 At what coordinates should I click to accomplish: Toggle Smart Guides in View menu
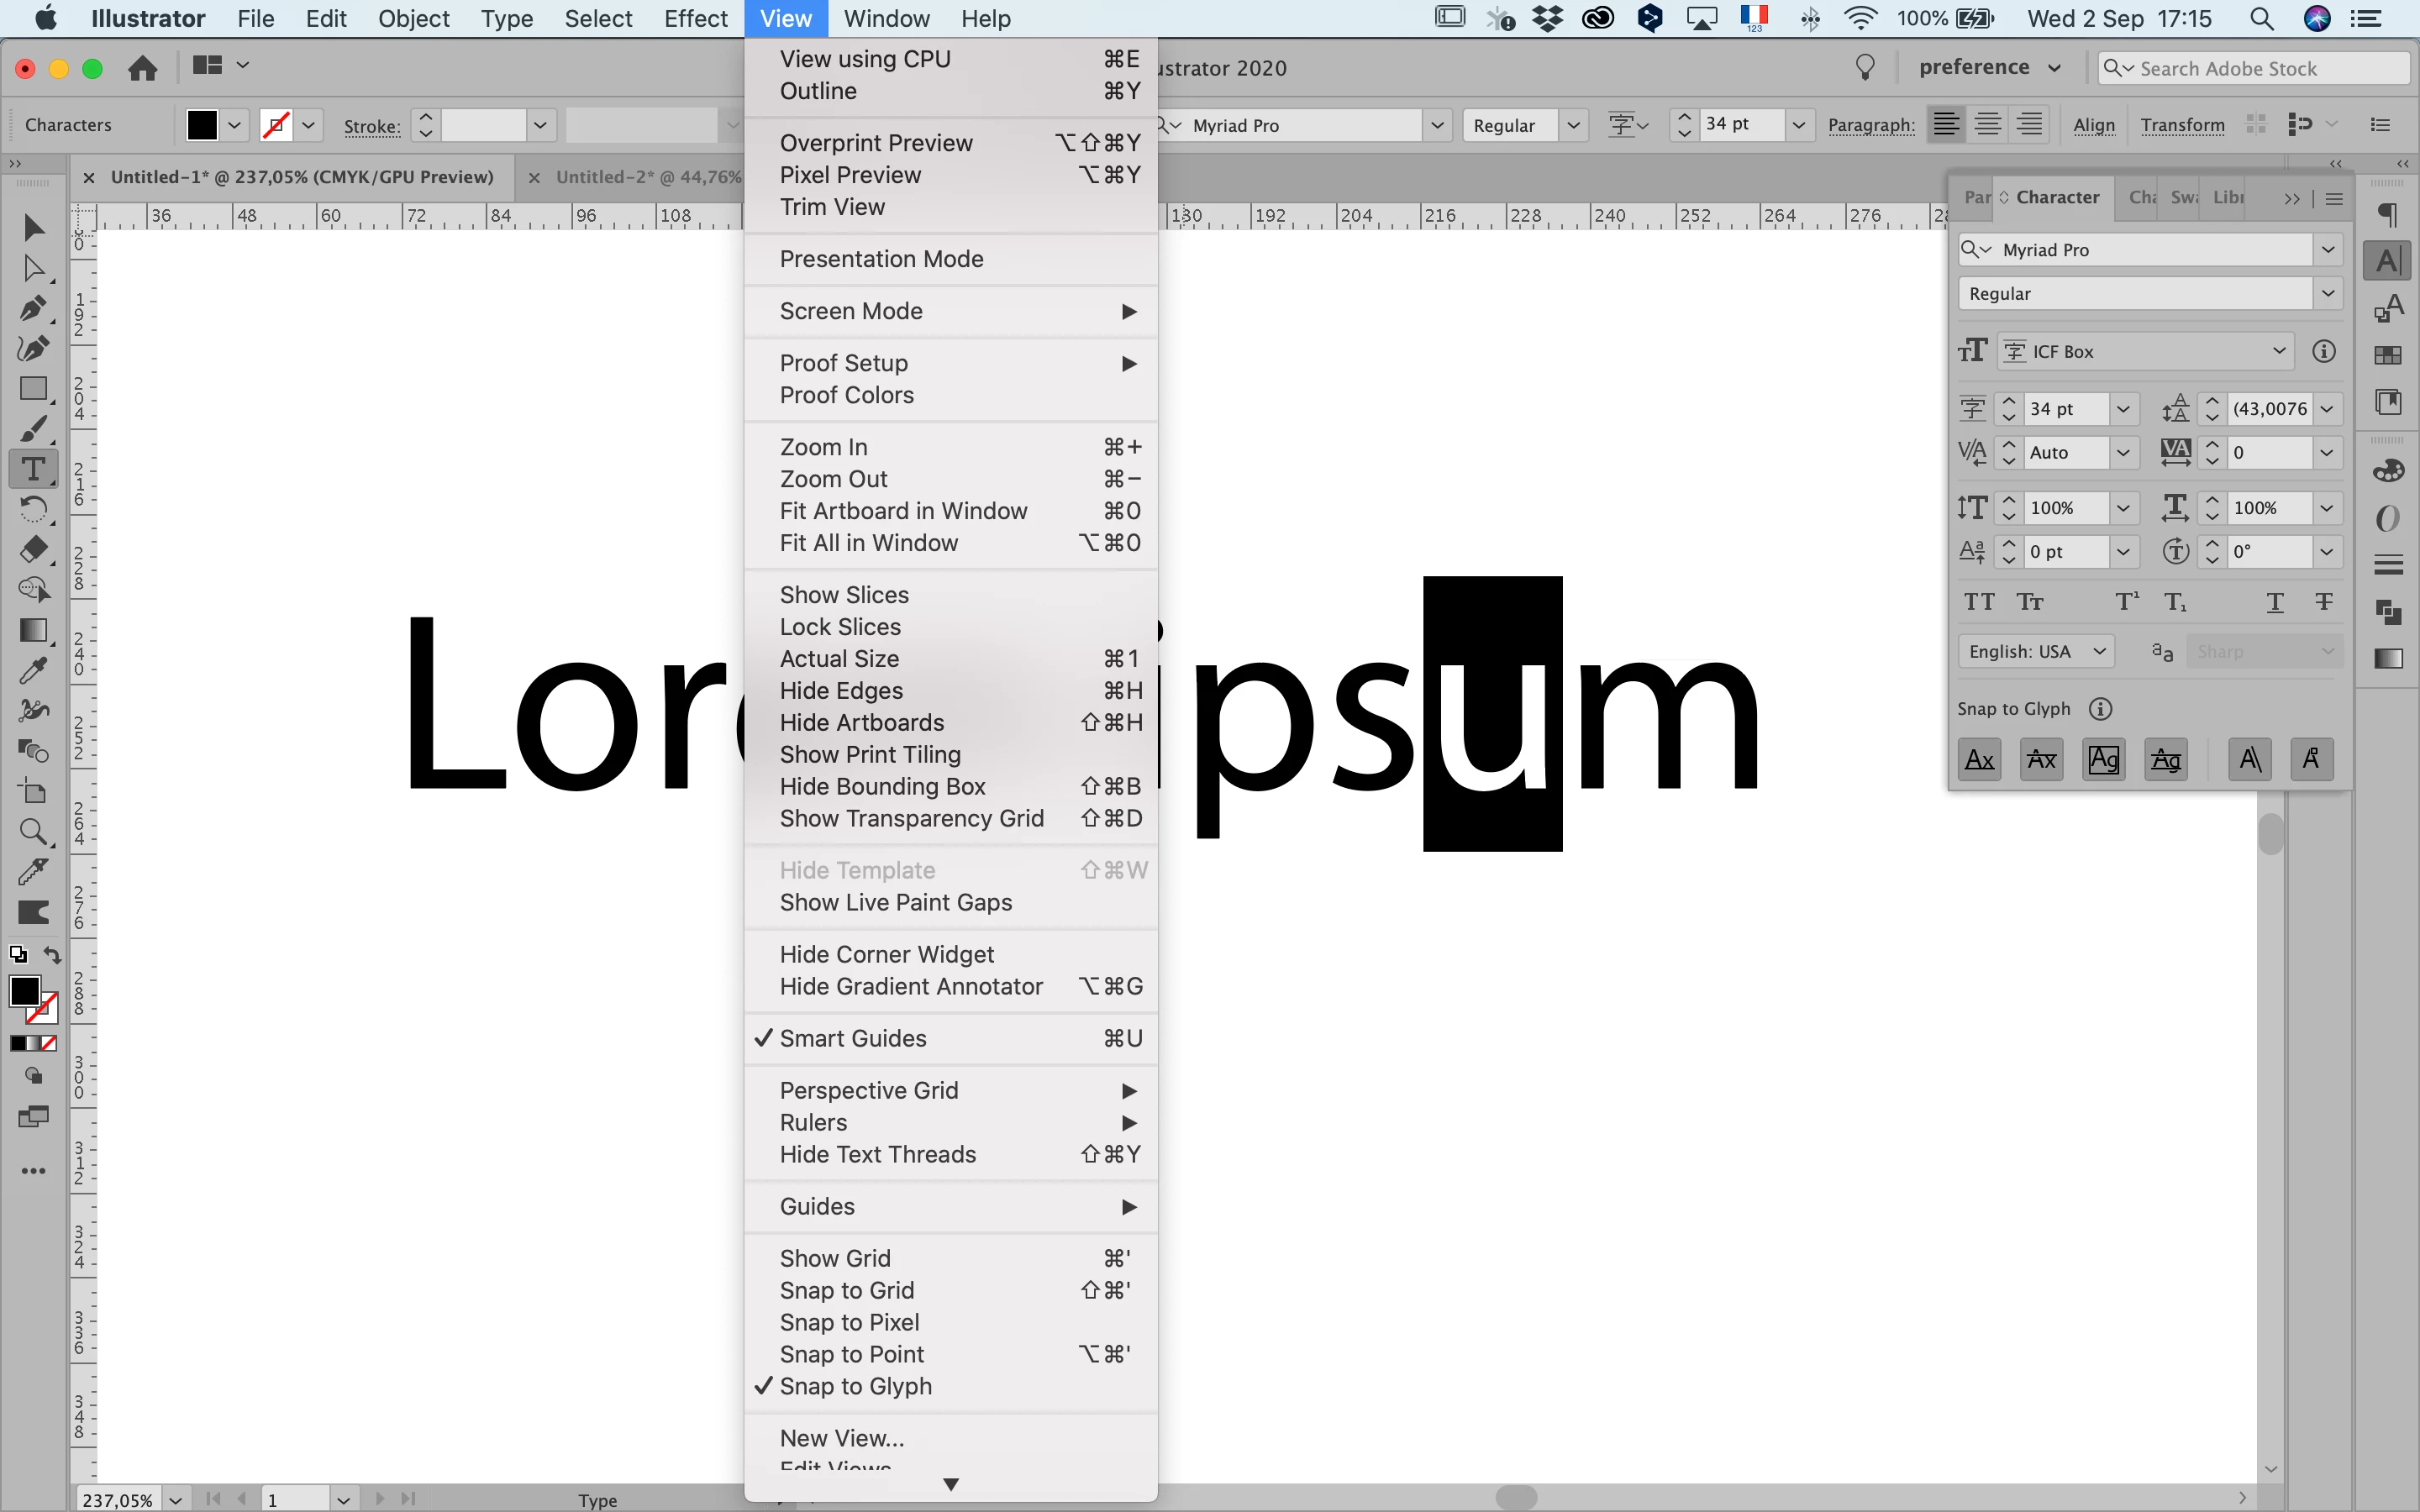[x=852, y=1038]
